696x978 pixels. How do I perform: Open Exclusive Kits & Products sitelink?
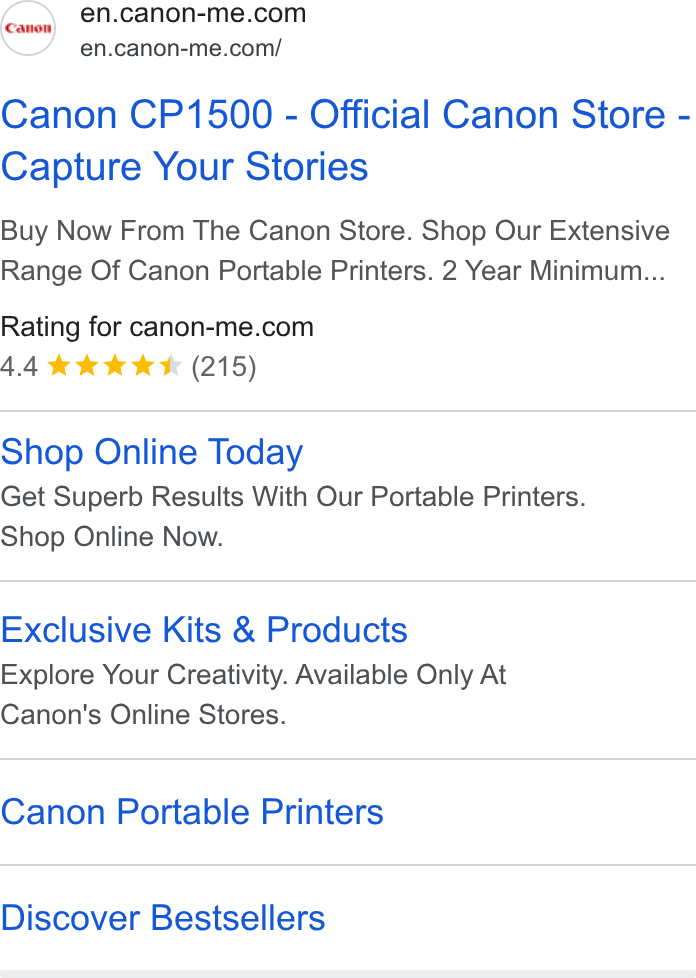tap(204, 629)
